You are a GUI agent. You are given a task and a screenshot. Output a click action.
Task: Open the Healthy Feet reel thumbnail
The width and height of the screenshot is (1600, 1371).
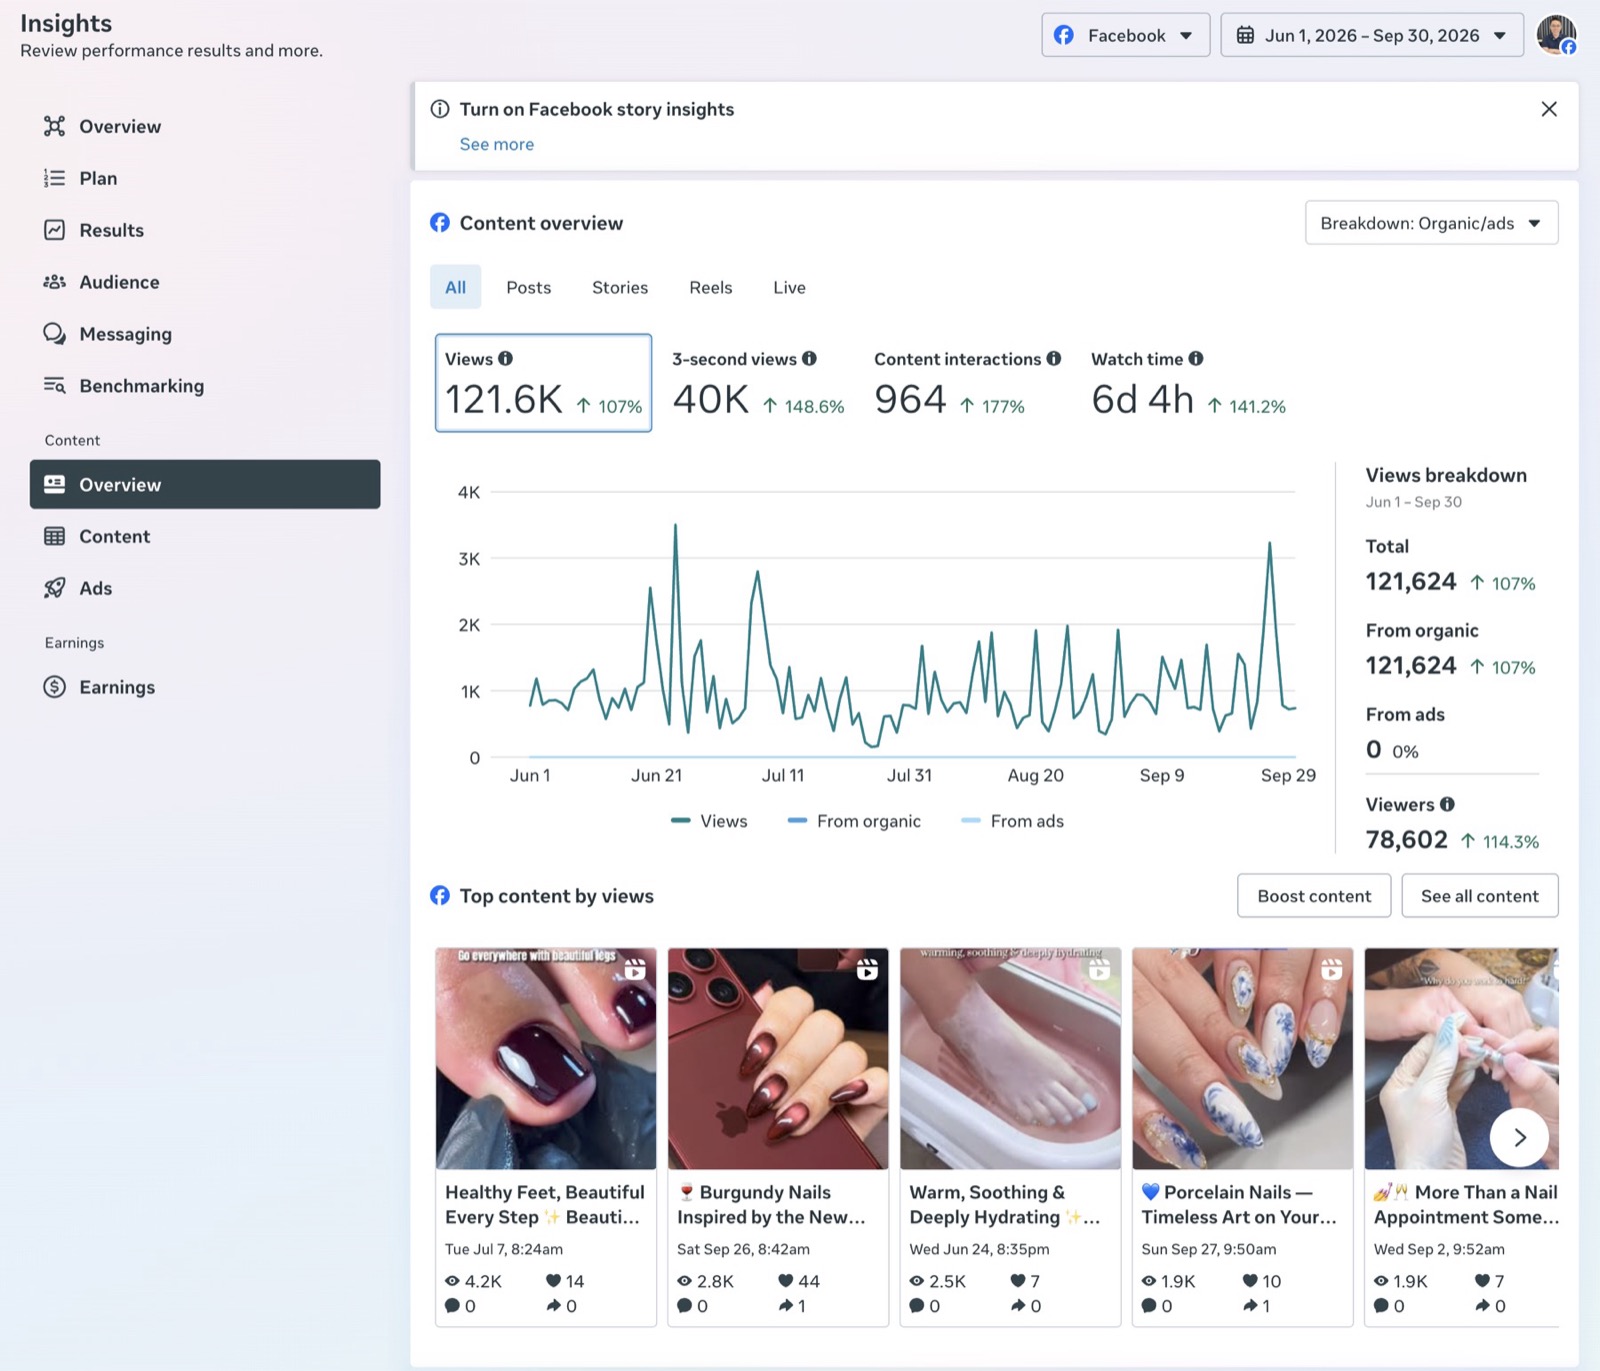546,1058
